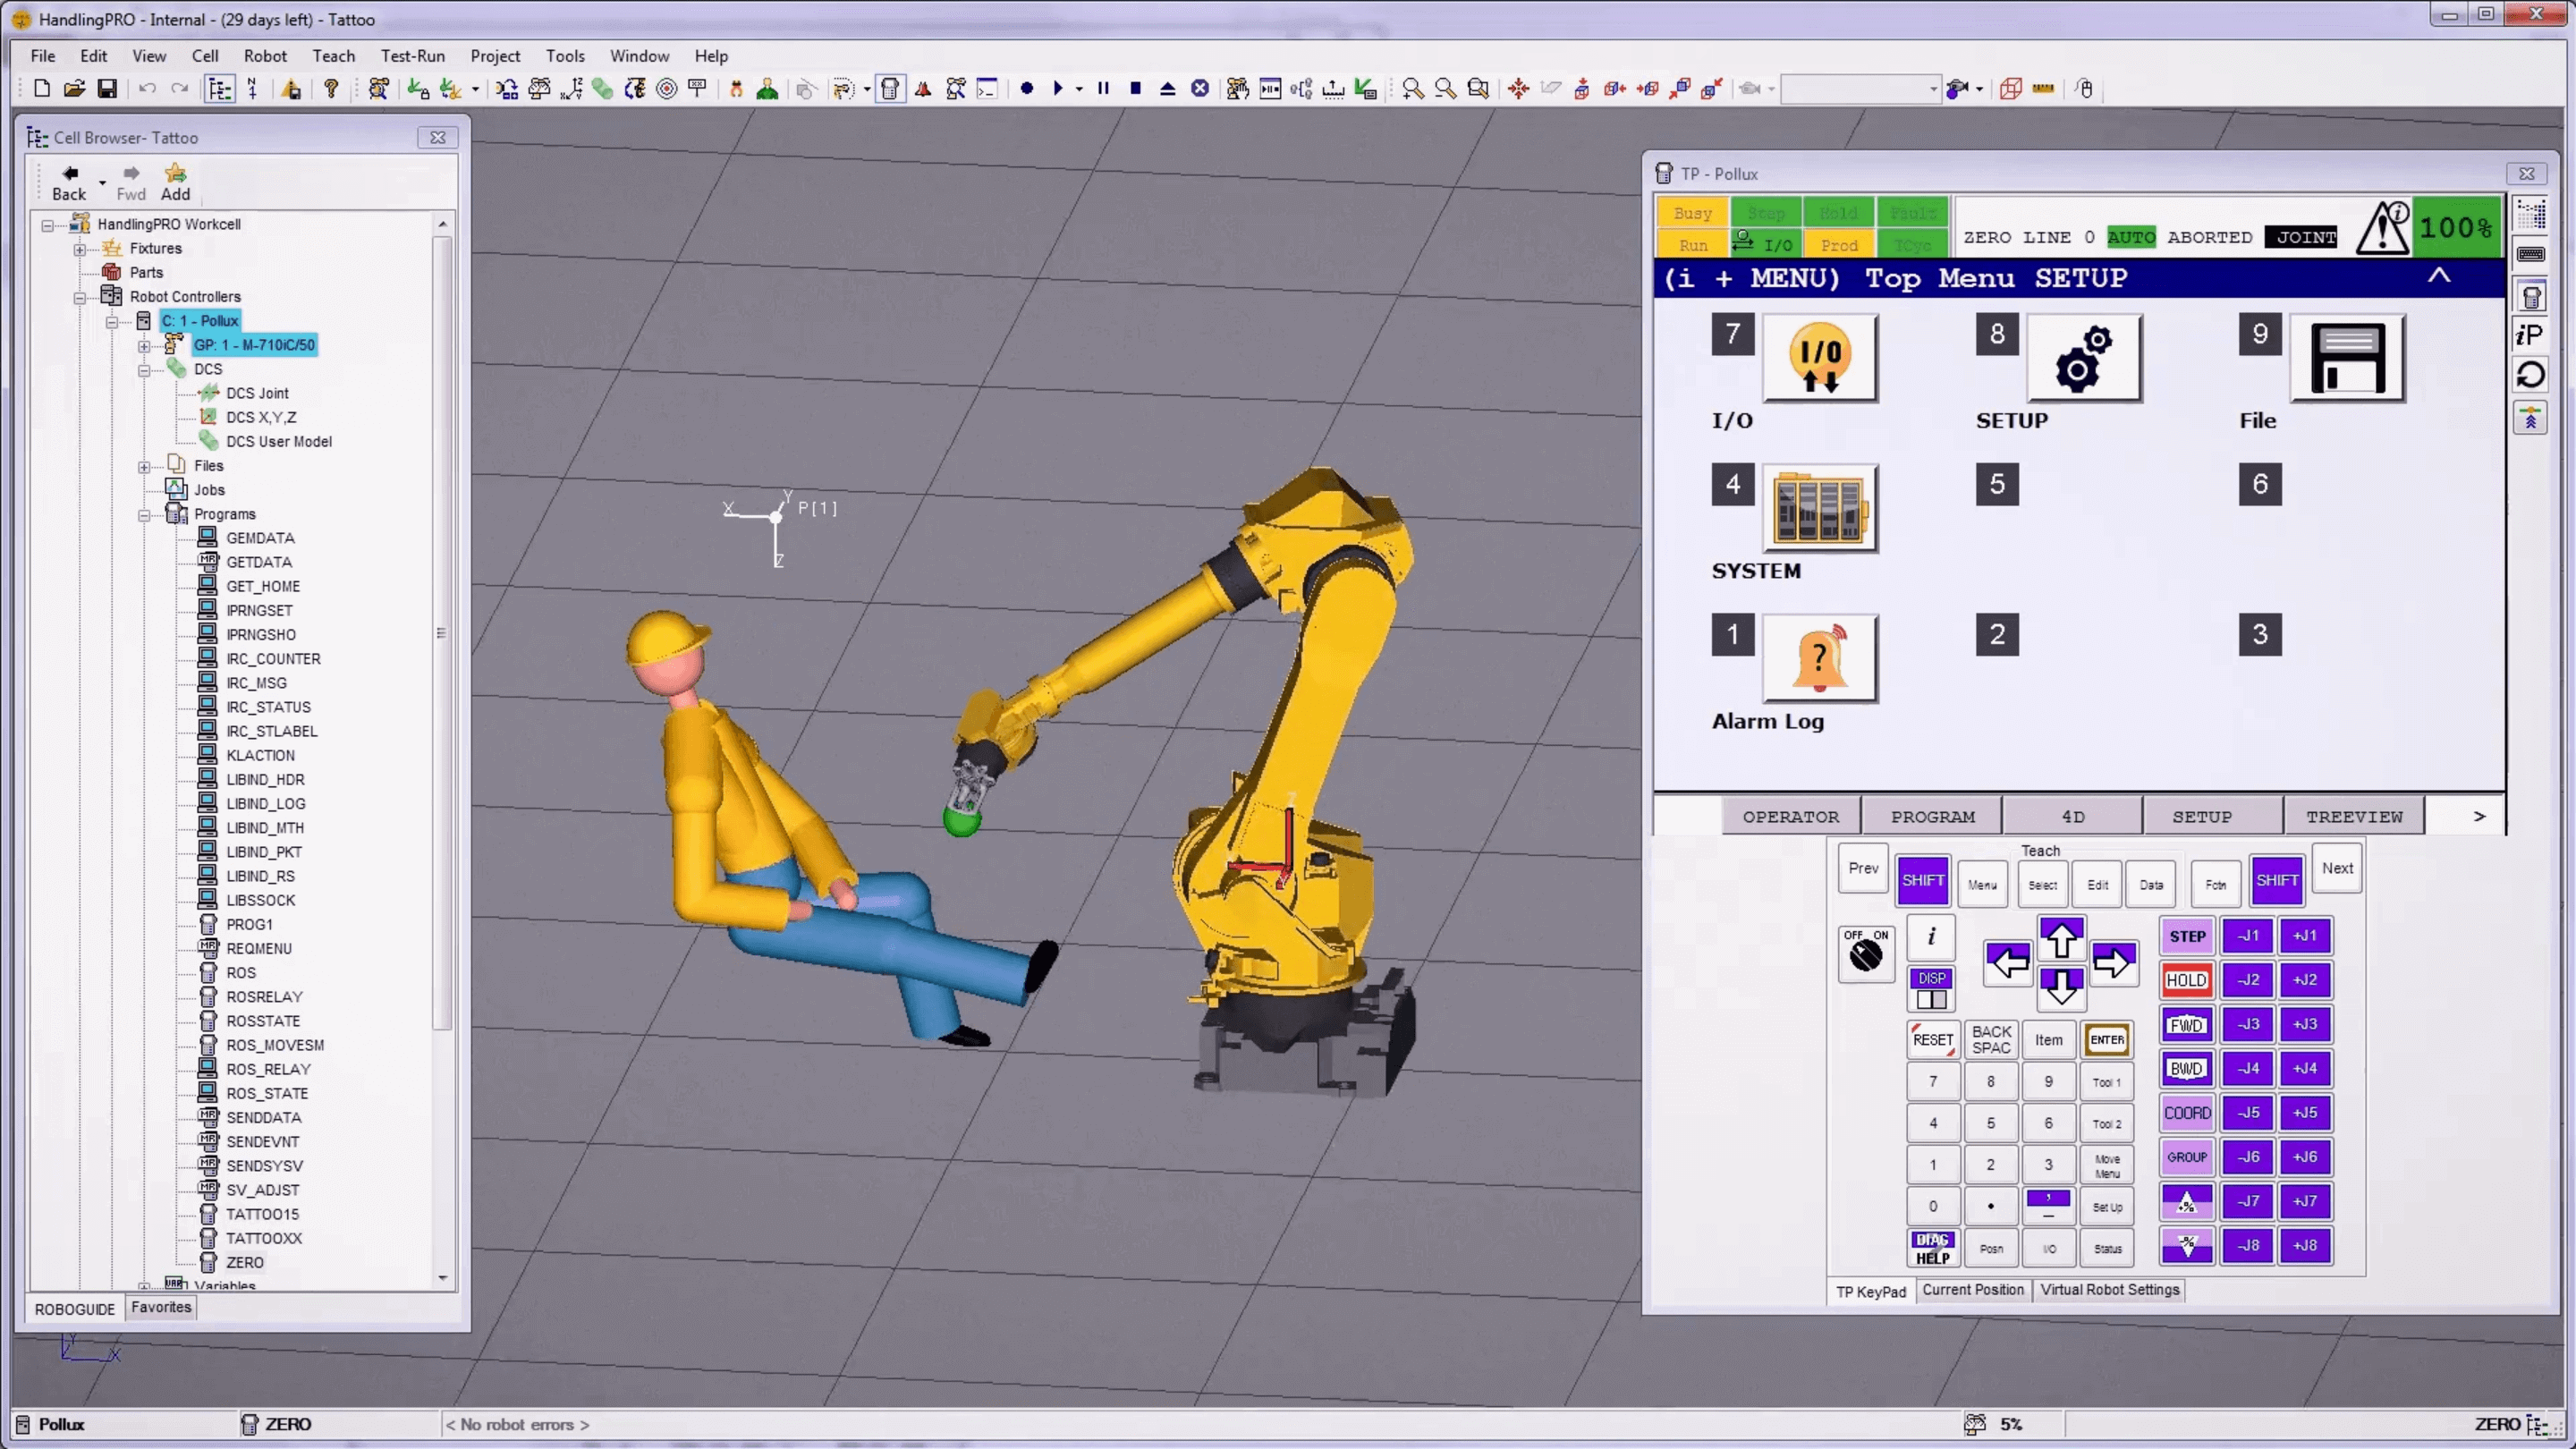Open the SETUP gears icon
This screenshot has width=2576, height=1449.
click(2083, 358)
